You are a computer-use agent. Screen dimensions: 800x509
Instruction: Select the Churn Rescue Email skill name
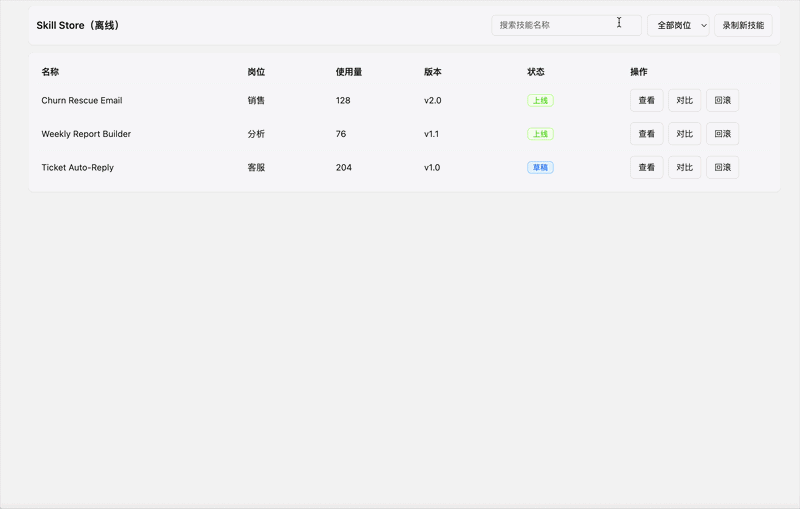click(82, 101)
